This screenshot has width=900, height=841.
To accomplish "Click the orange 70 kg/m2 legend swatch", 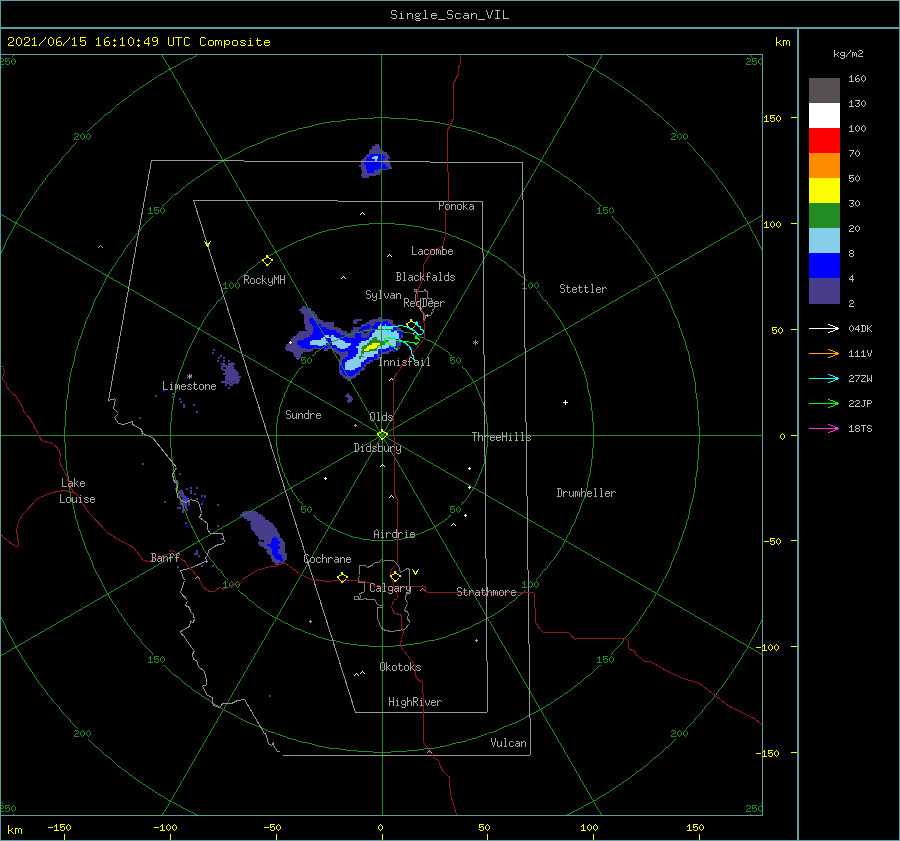I will pos(824,165).
